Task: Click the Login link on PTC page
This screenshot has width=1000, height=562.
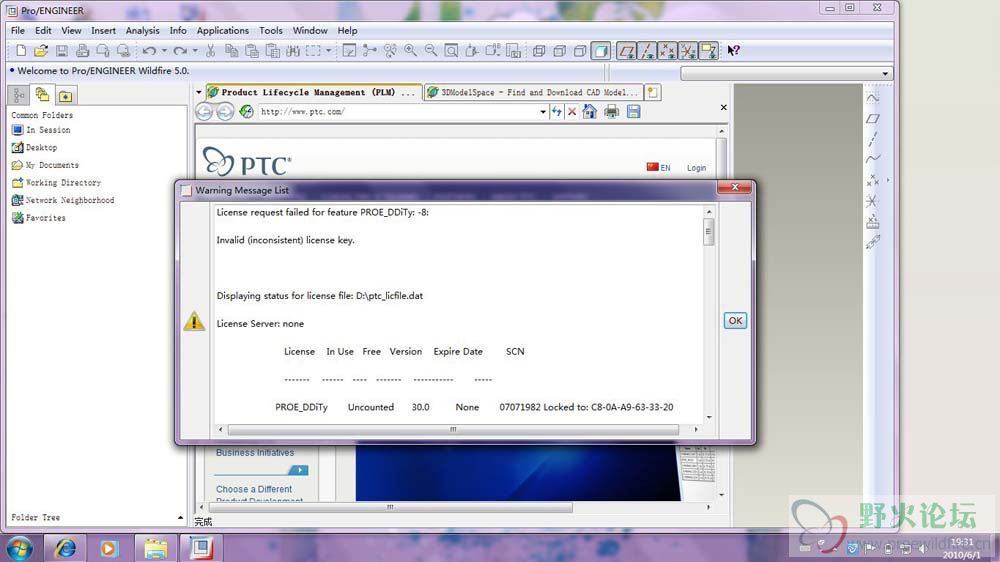Action: pyautogui.click(x=696, y=168)
